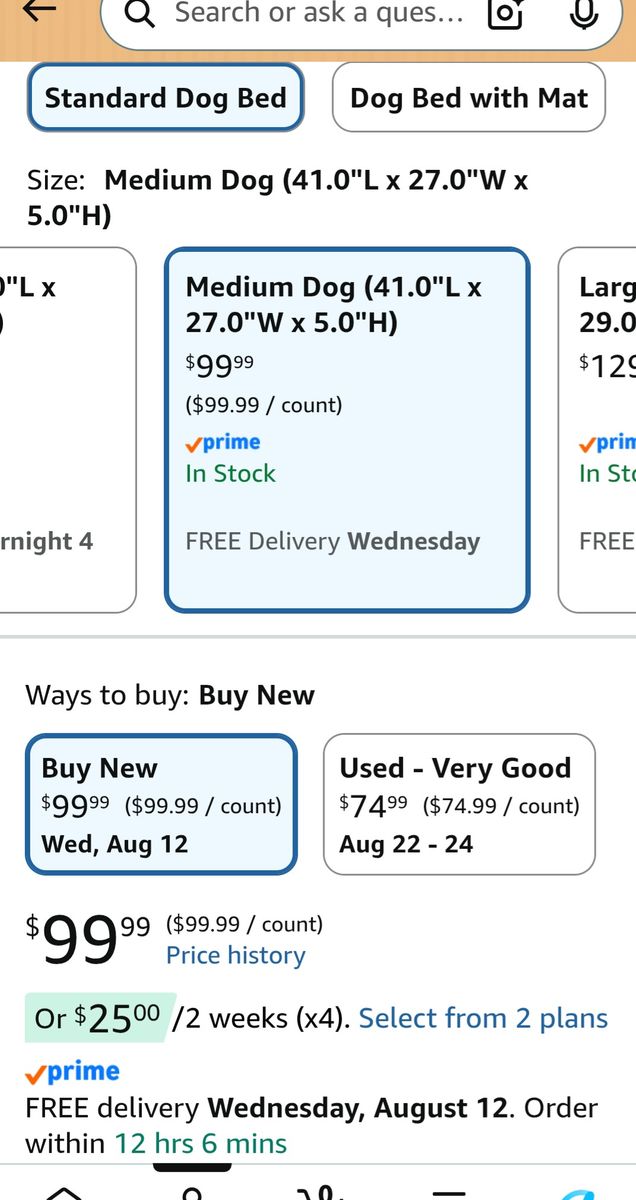Tap the Prime badge in Medium Dog card
Viewport: 636px width, 1200px height.
point(223,442)
